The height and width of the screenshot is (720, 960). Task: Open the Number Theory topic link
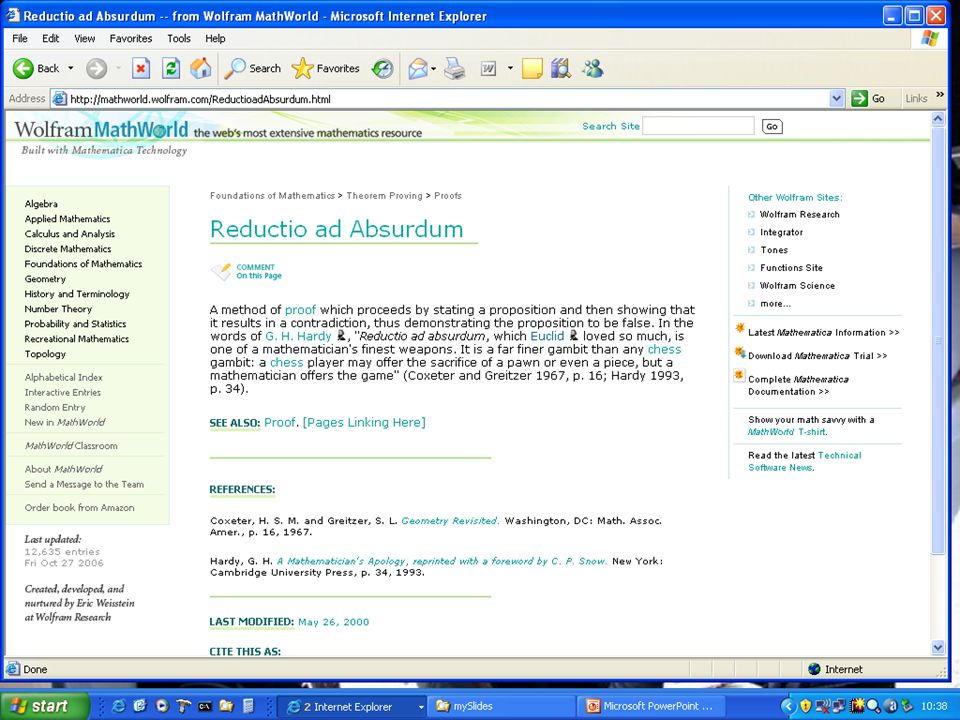(x=58, y=309)
